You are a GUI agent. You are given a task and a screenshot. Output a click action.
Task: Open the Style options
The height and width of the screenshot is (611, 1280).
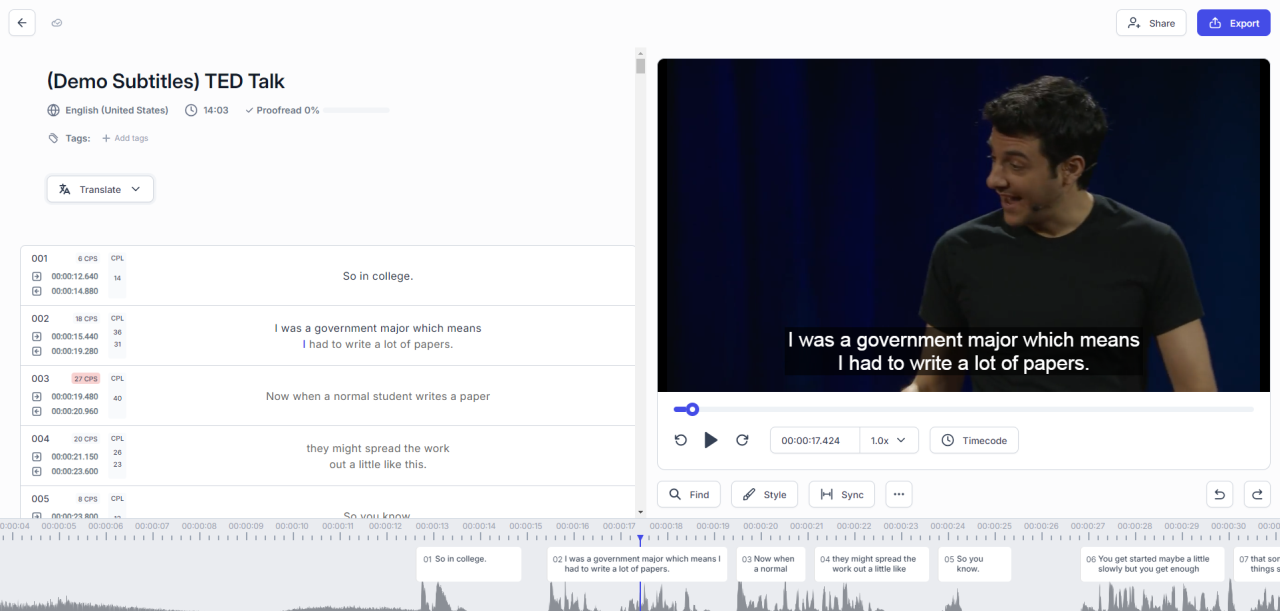764,494
